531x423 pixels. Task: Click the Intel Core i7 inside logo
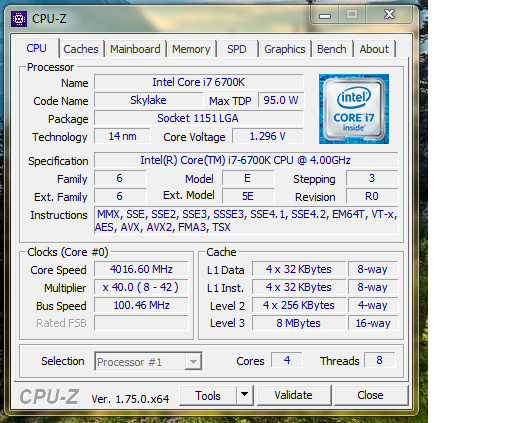pos(354,109)
